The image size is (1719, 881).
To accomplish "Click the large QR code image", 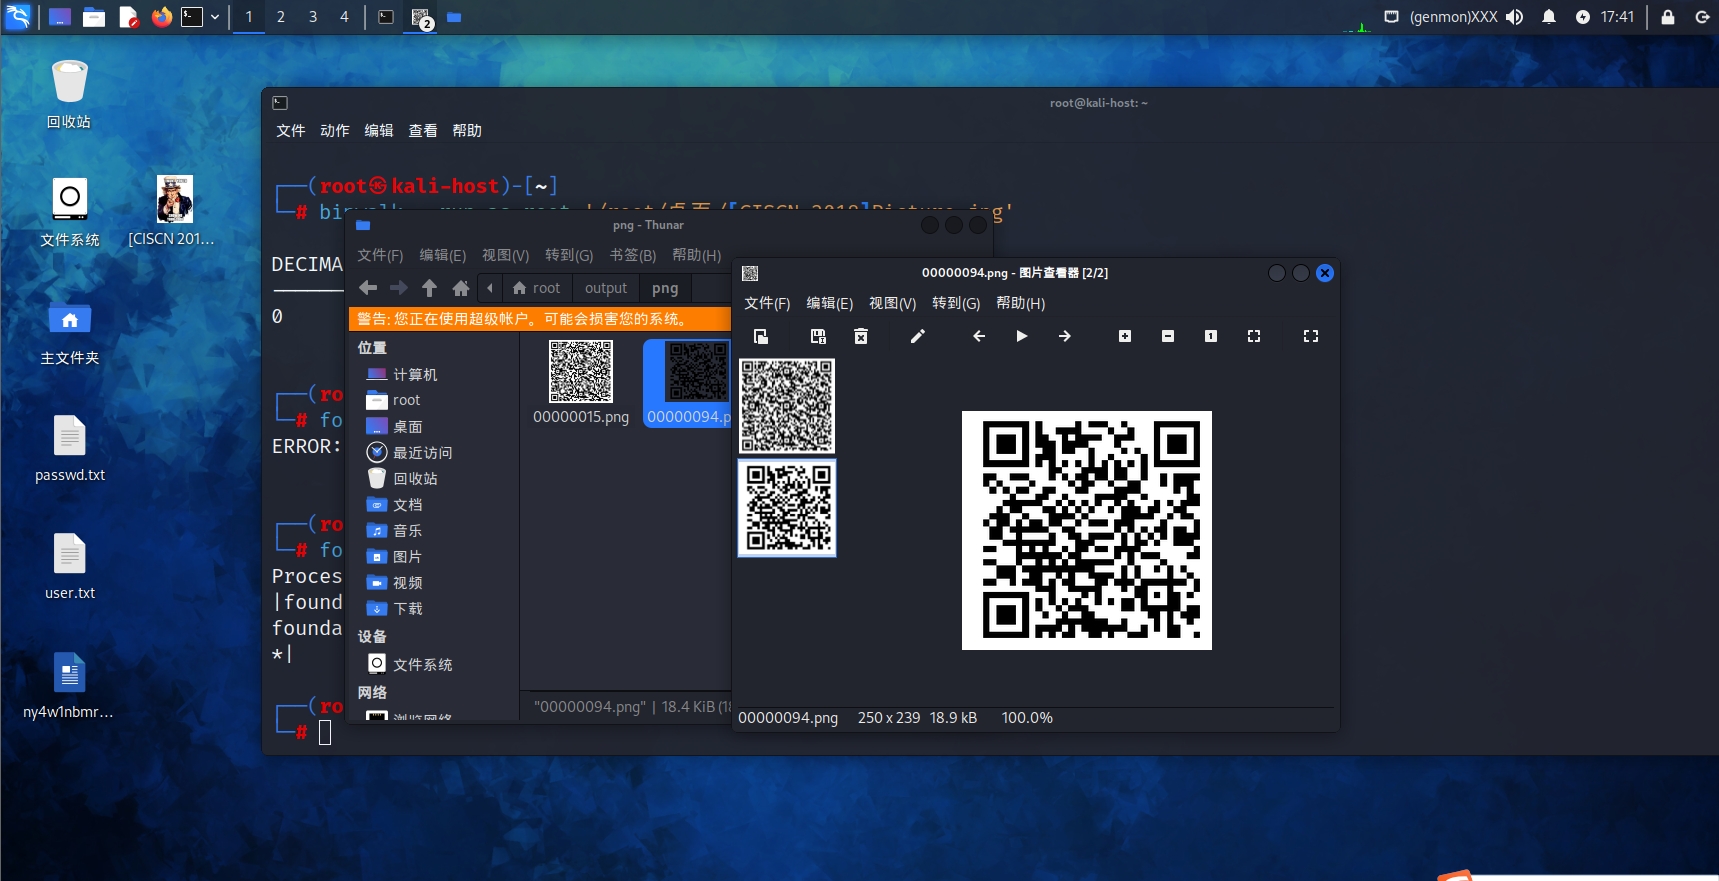I will coord(1087,530).
